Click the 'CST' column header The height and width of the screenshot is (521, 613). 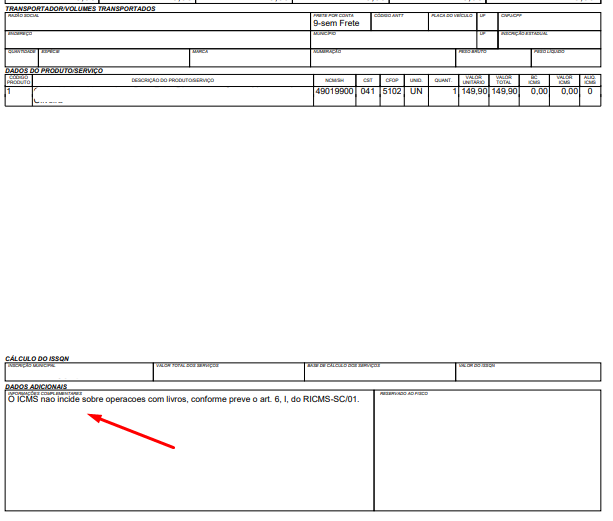[368, 80]
